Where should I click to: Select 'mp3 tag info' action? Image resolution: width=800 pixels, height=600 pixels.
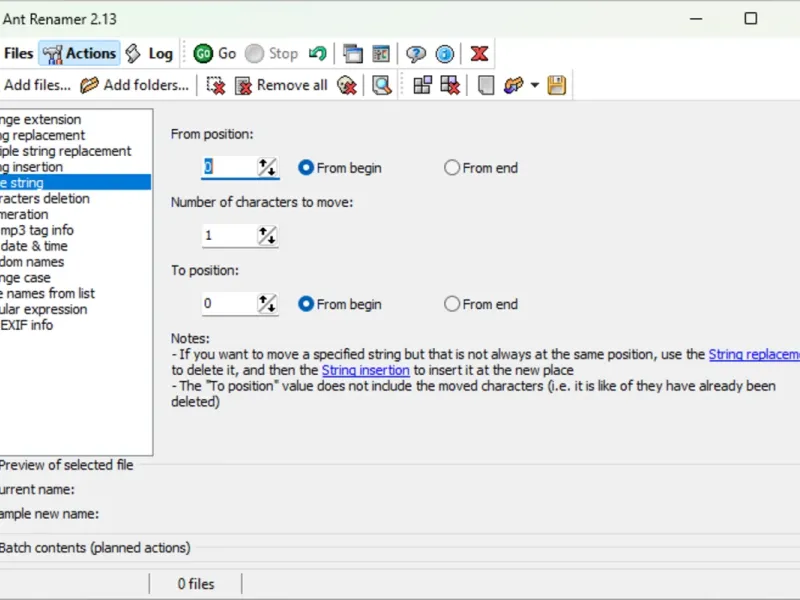coord(75,230)
